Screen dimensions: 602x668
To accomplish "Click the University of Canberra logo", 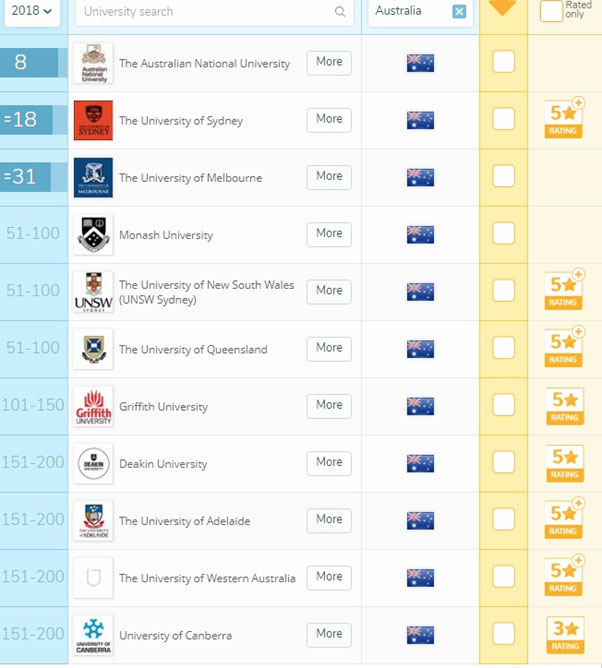I will [93, 635].
